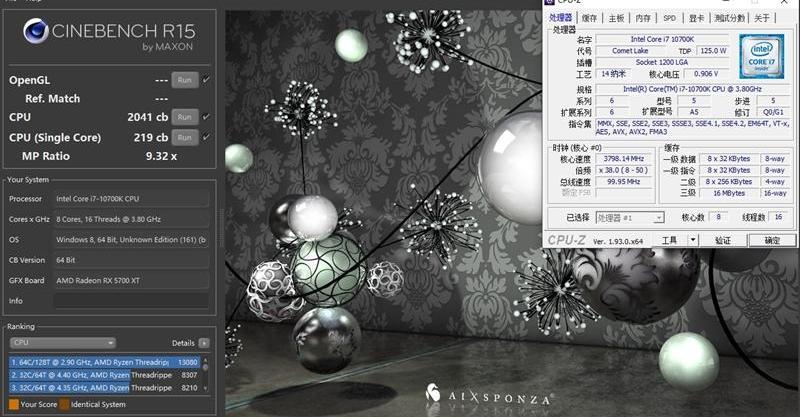Click the orange Your Score legend swatch
Viewport: 800px width, 417px height.
[14, 404]
